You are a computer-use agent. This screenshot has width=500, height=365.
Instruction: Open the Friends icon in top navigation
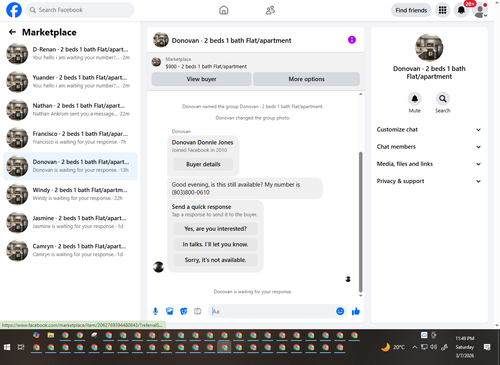[270, 10]
